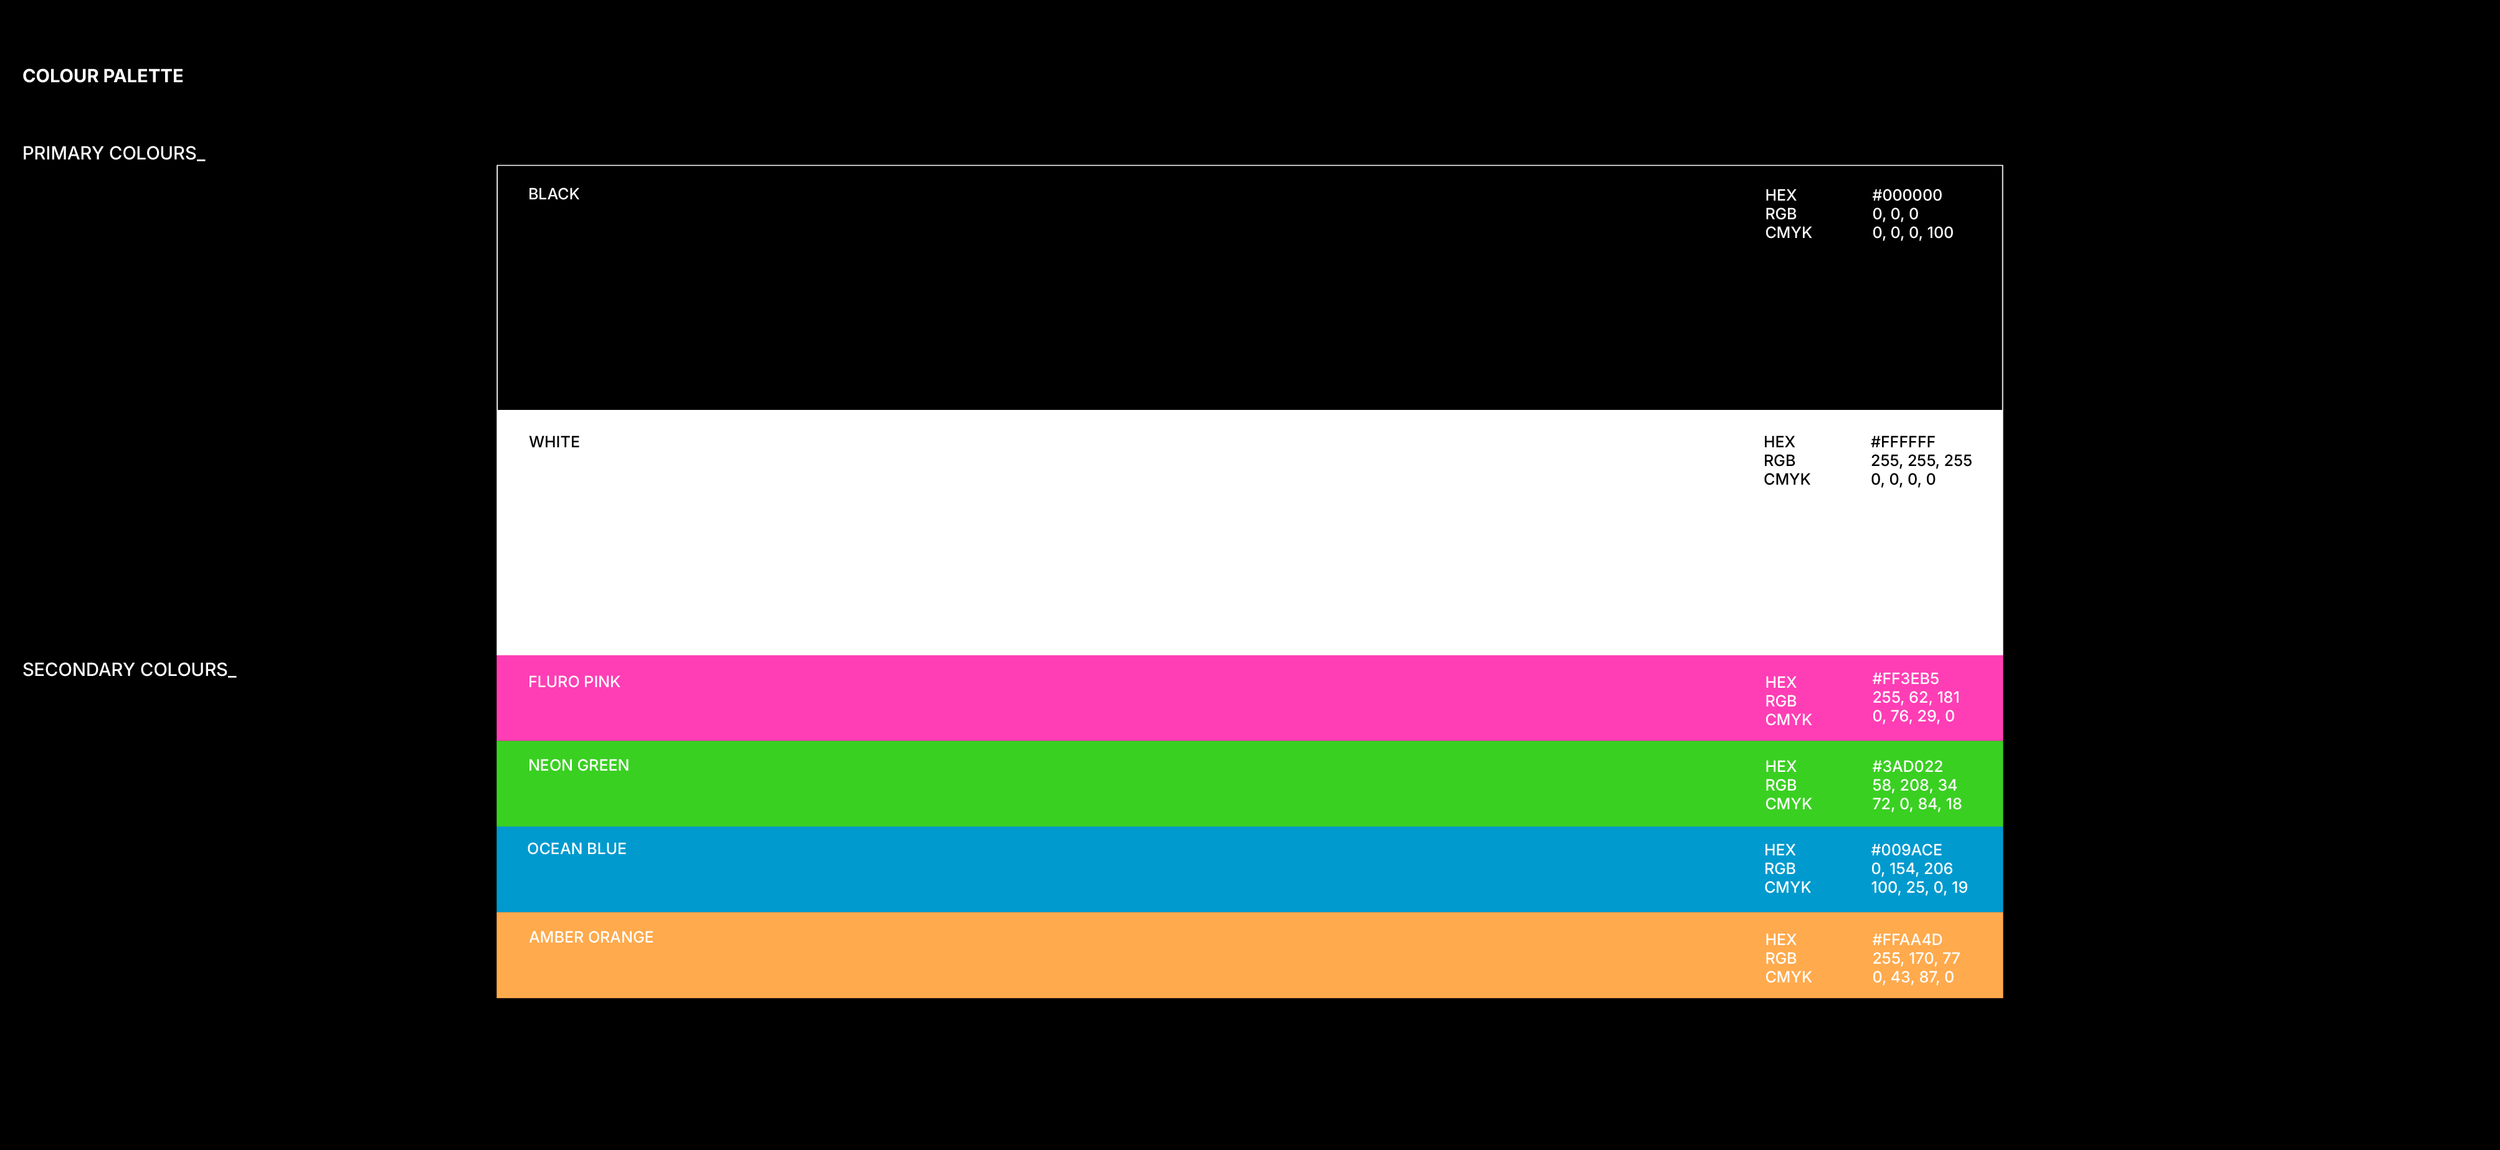This screenshot has height=1150, width=2500.
Task: Click the RGB value 58, 208, 34
Action: 1914,786
